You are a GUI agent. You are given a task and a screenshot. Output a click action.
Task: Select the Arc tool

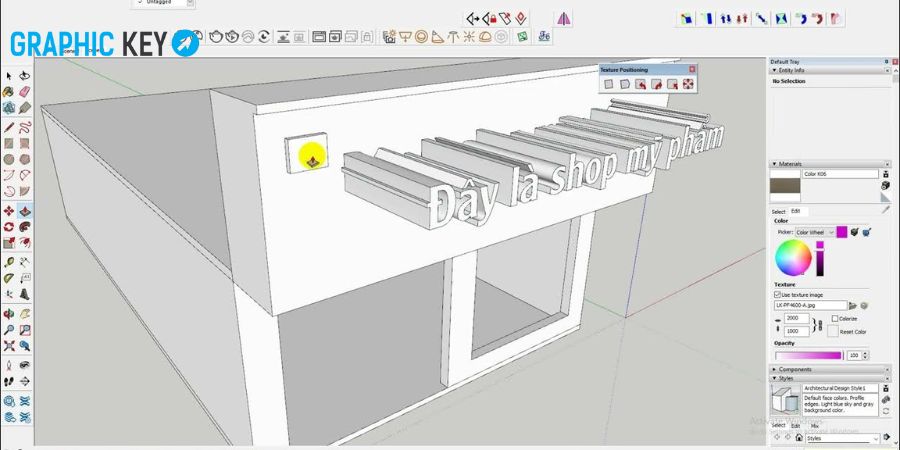pos(9,175)
